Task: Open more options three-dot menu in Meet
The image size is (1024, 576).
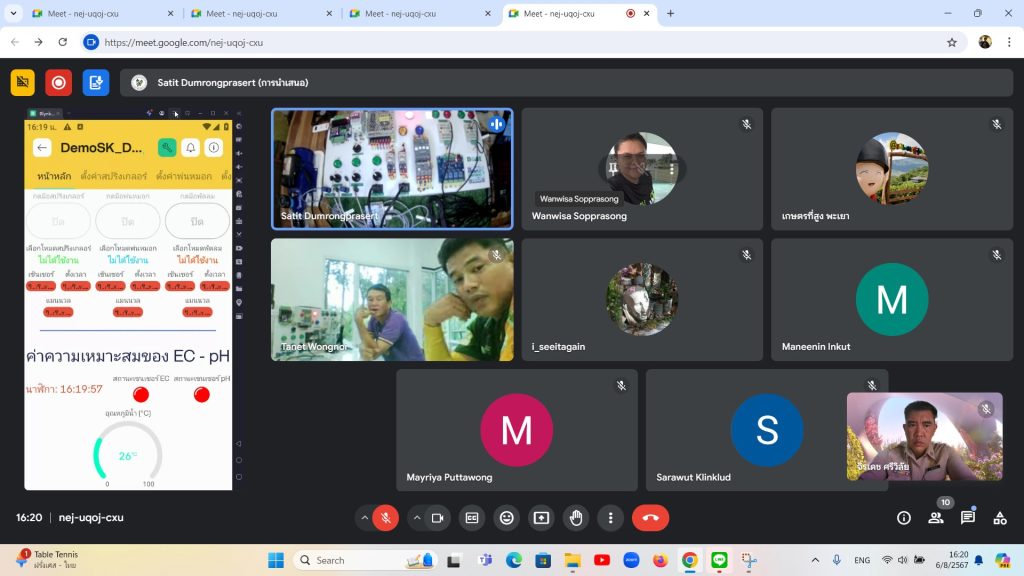Action: click(611, 518)
